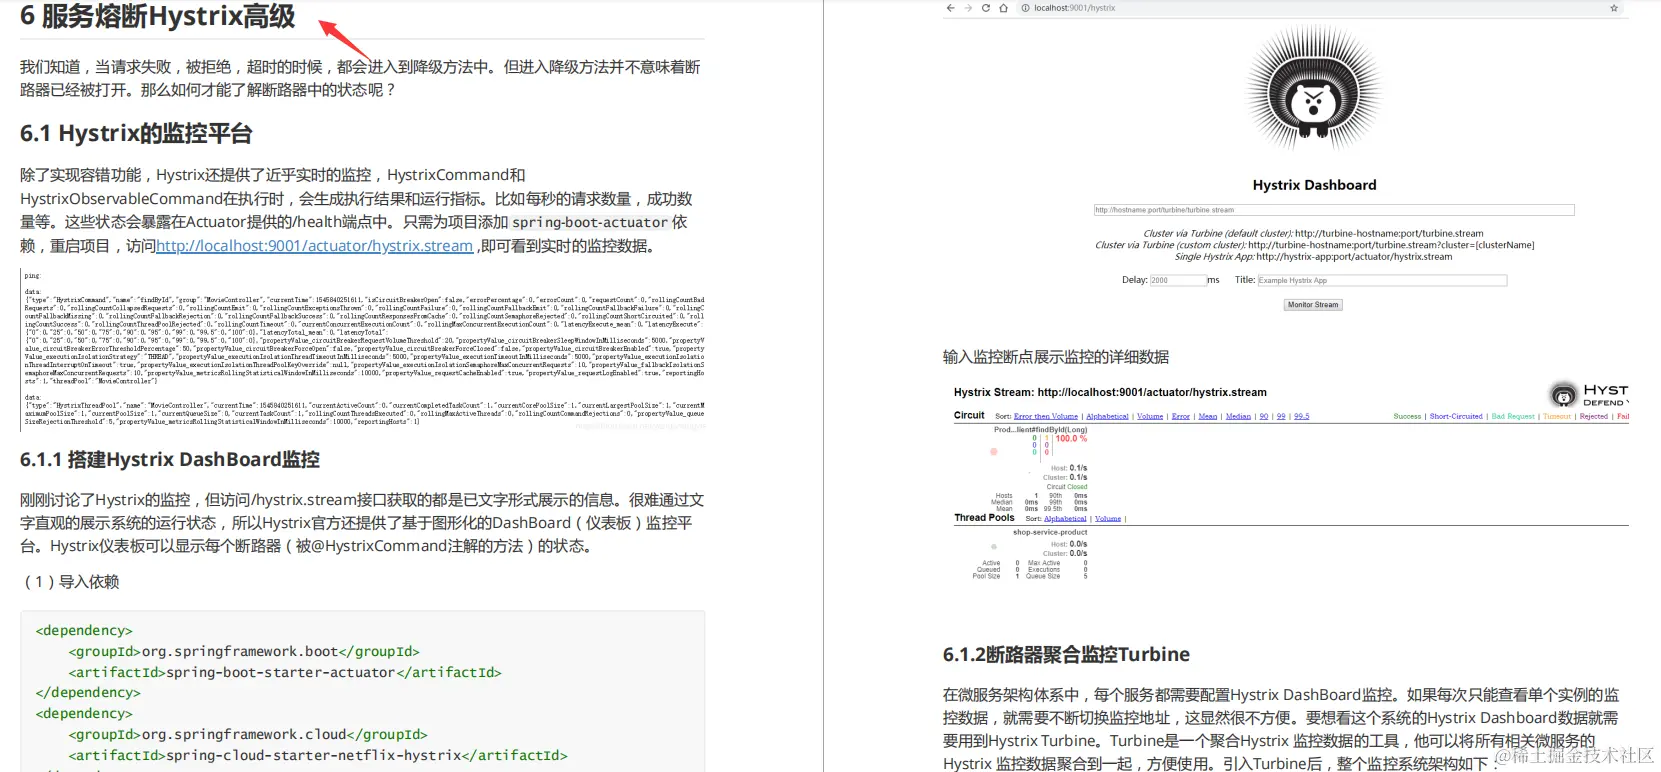
Task: Click Cluster via Turbine (default cluster) text
Action: click(x=1313, y=233)
